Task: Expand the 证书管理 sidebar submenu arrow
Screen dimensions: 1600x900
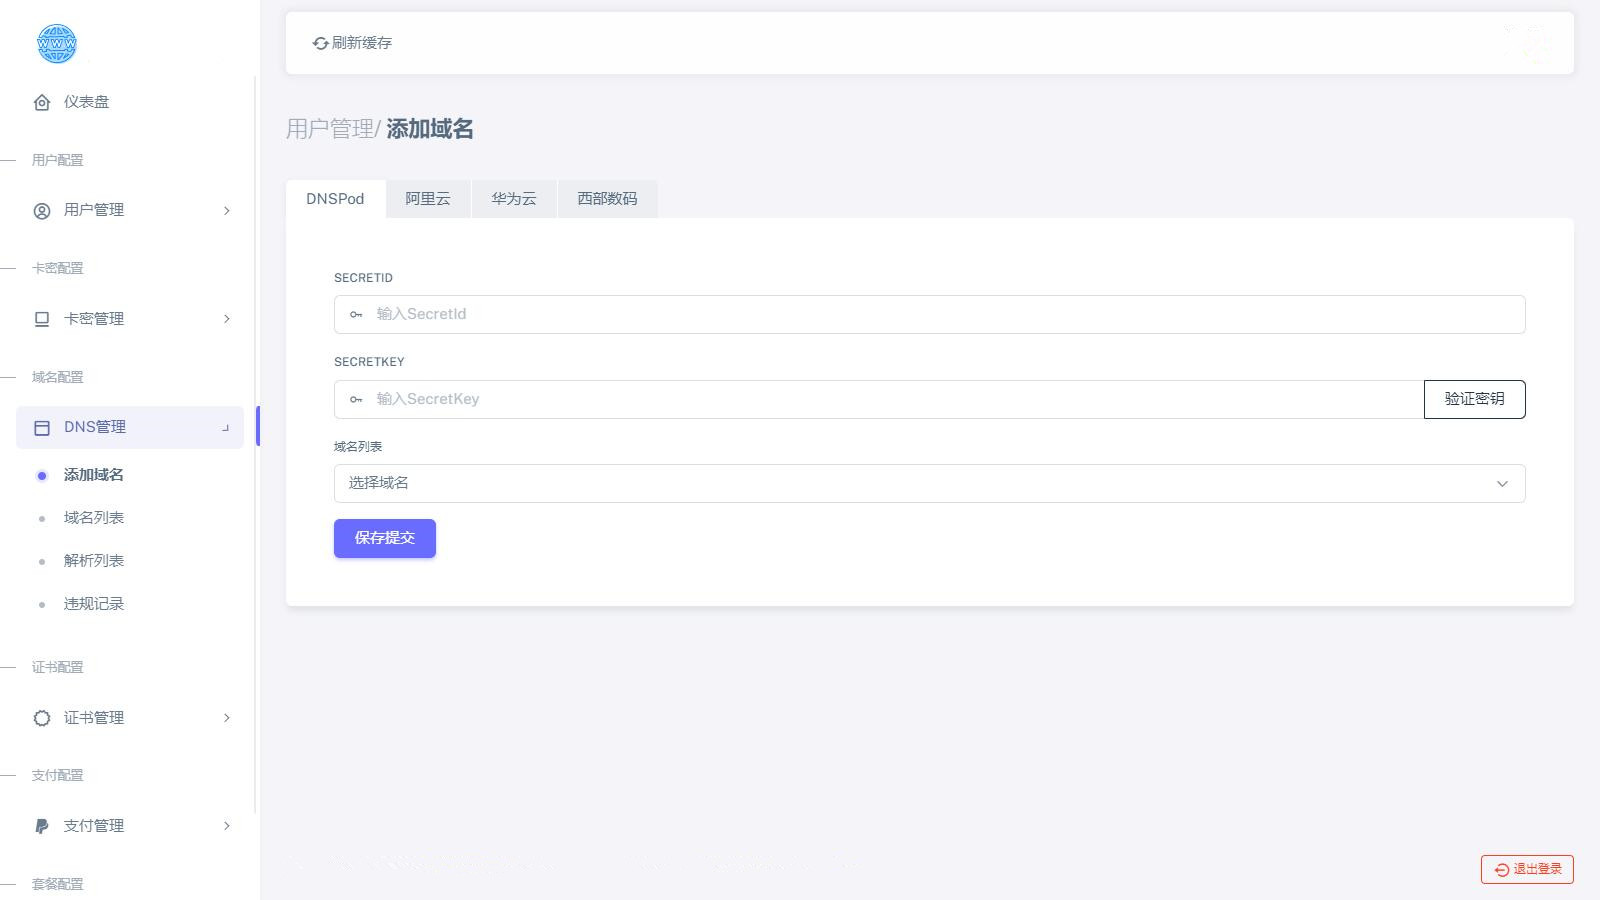Action: point(227,718)
